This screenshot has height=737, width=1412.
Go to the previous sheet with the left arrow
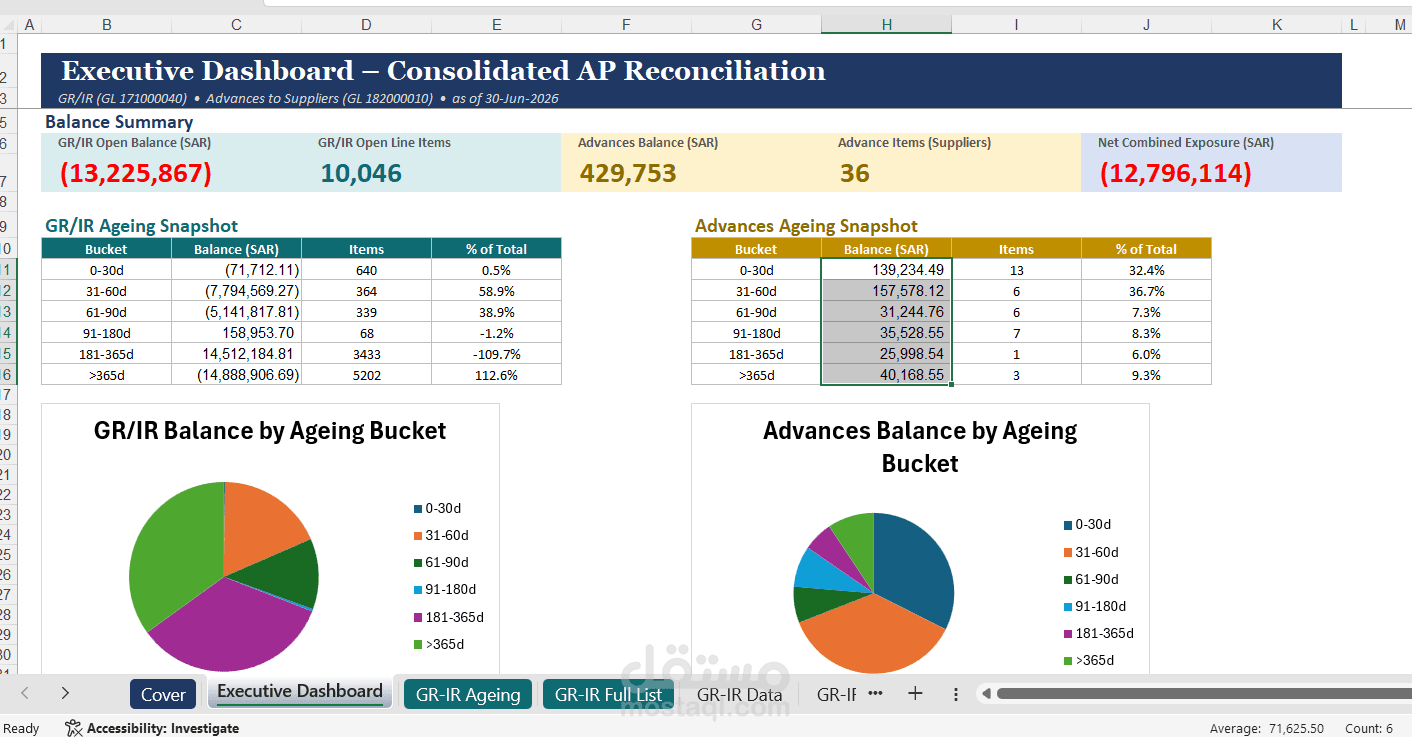point(25,693)
